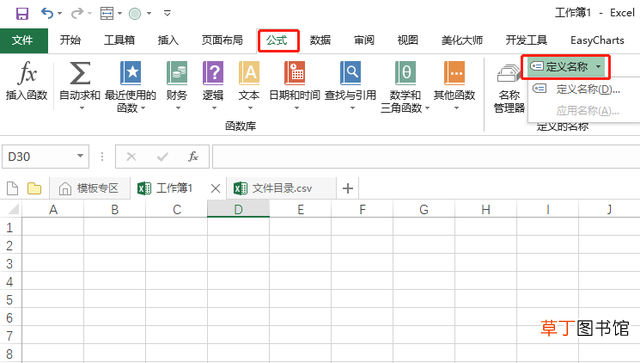Switch to the 开发工具 tab
This screenshot has height=363, width=640.
coord(526,40)
